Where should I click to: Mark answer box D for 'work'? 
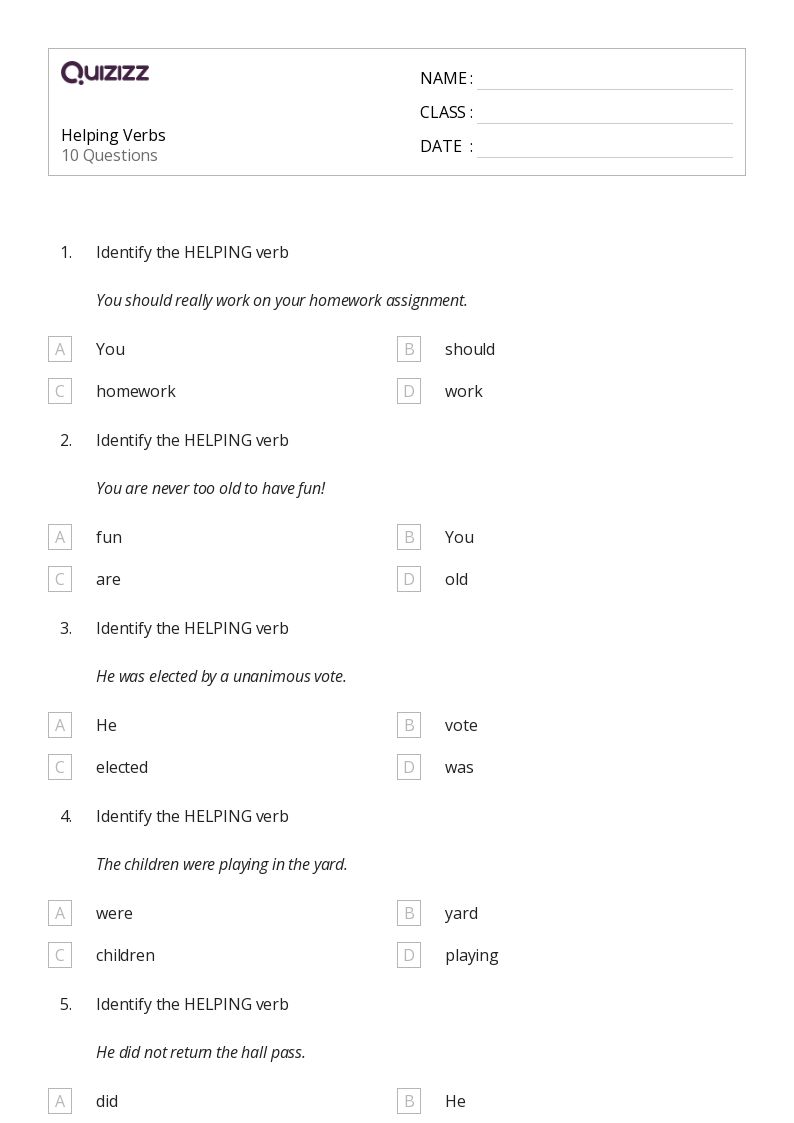pos(409,391)
